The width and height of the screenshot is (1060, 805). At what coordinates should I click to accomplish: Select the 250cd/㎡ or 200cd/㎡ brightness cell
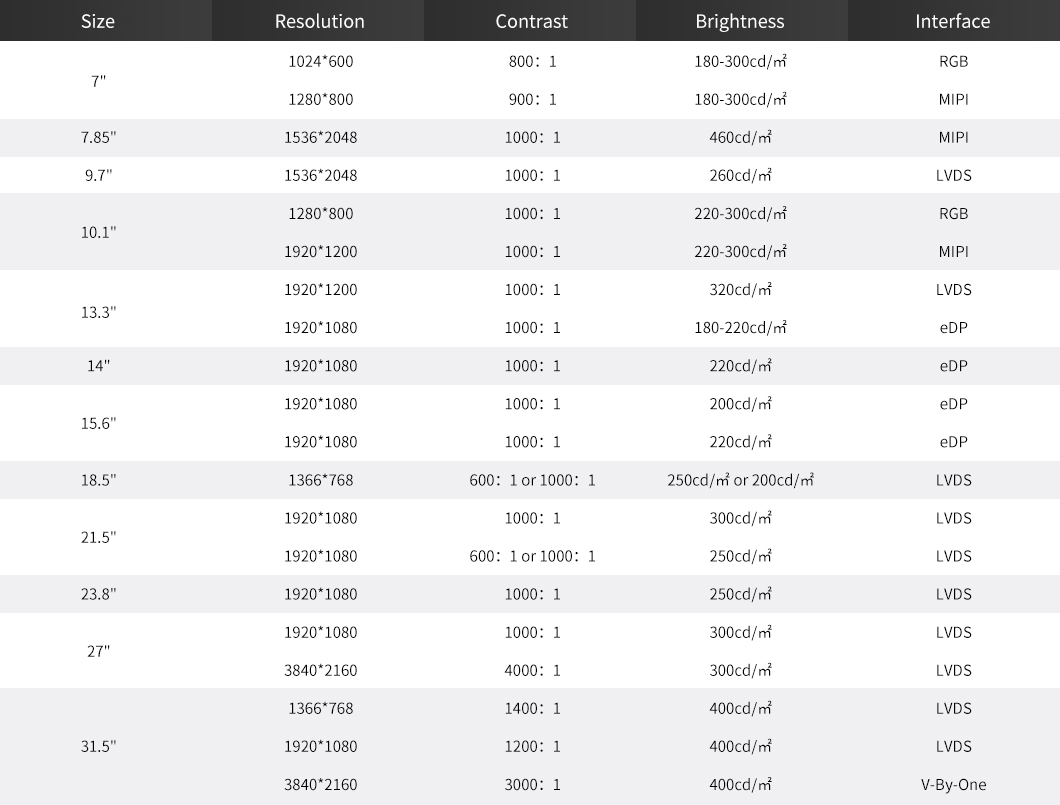coord(740,480)
